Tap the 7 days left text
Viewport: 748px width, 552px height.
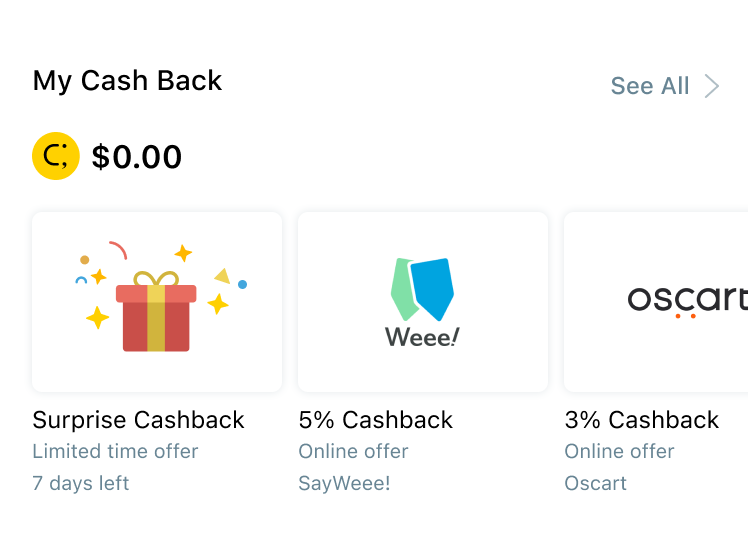(x=81, y=483)
